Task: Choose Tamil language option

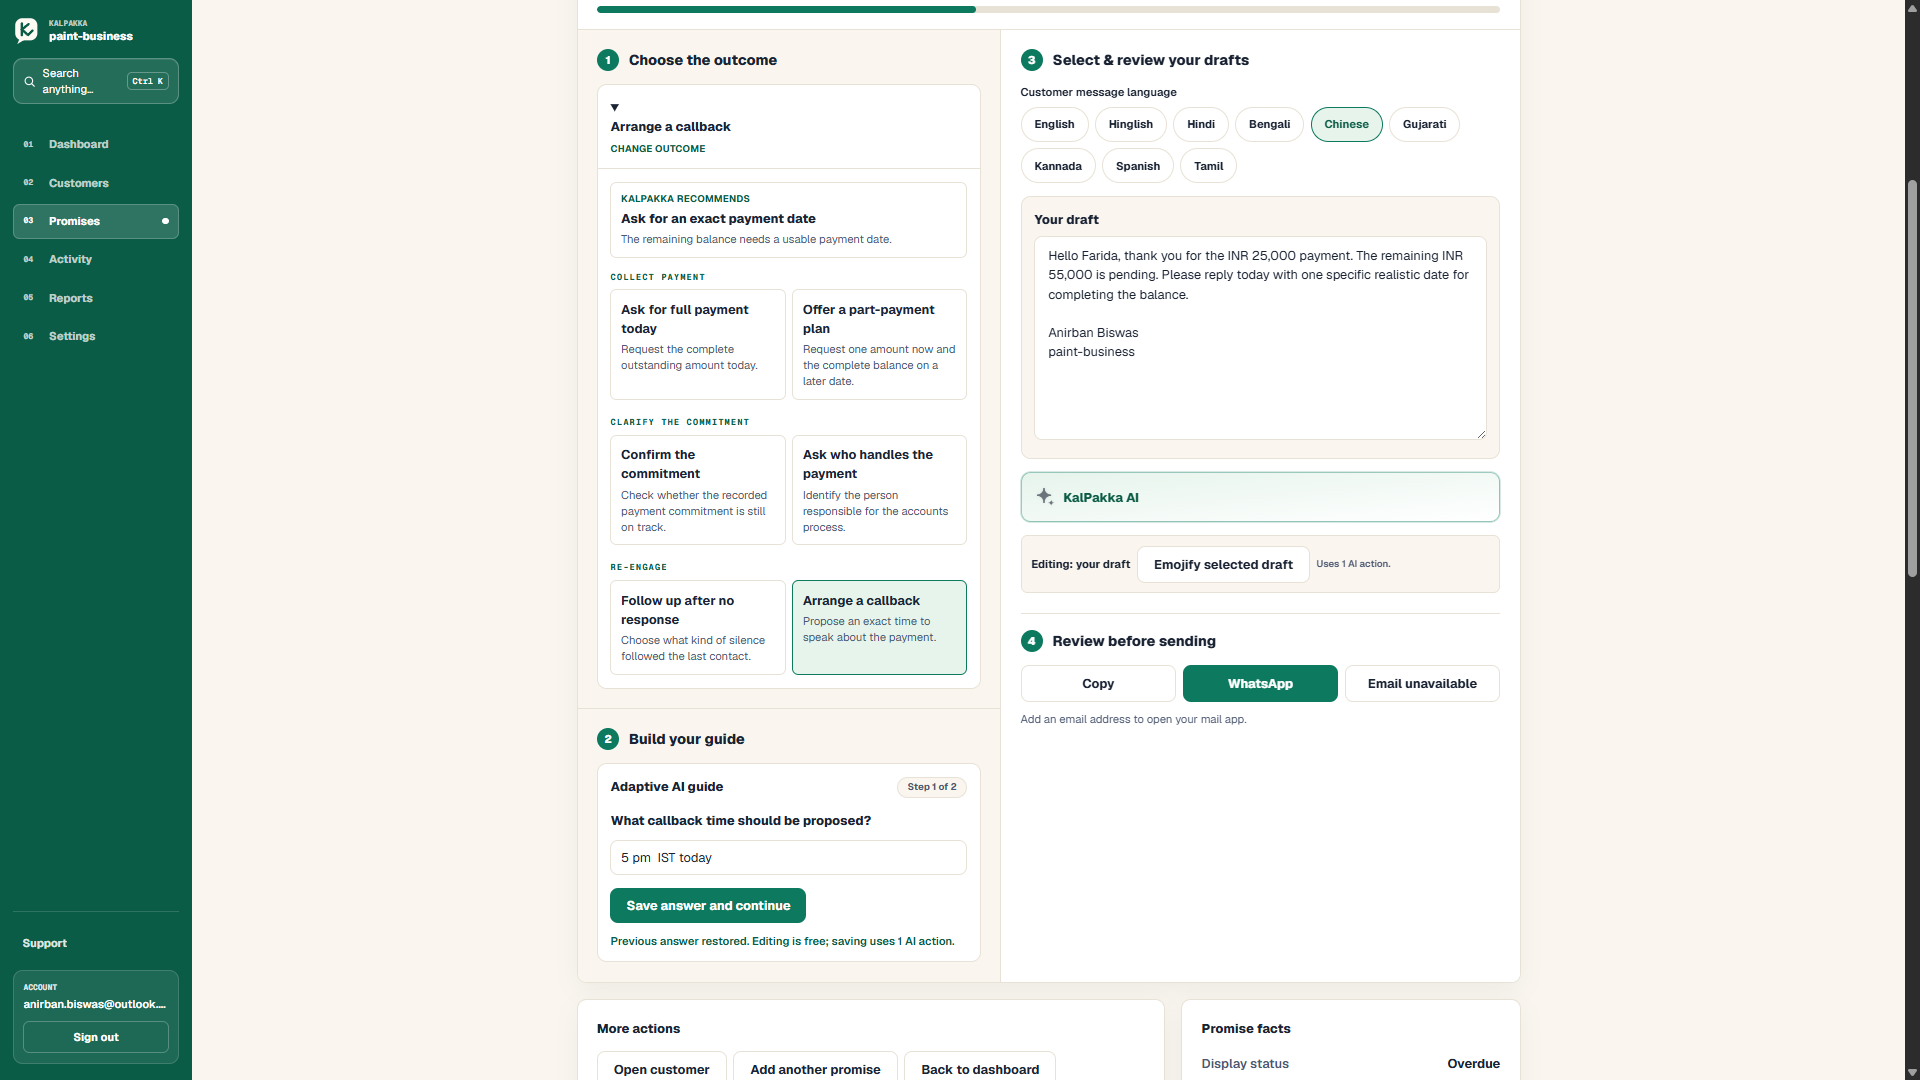Action: 1208,166
